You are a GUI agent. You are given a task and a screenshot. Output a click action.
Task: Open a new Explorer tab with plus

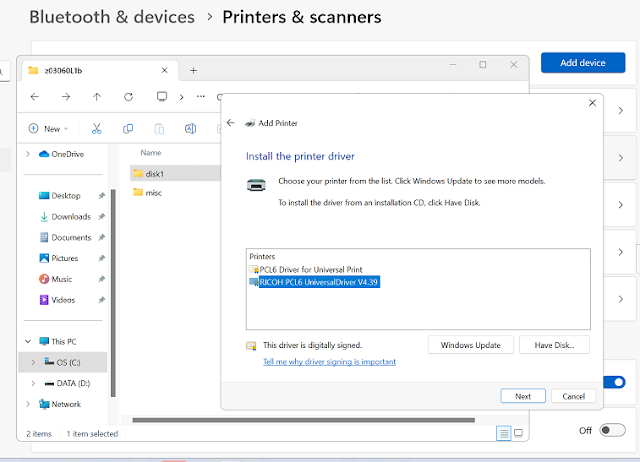193,70
